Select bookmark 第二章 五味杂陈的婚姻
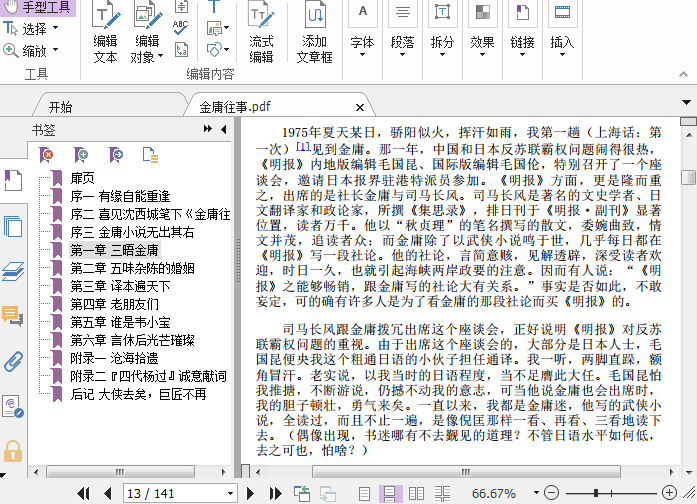697x504 pixels. [131, 268]
